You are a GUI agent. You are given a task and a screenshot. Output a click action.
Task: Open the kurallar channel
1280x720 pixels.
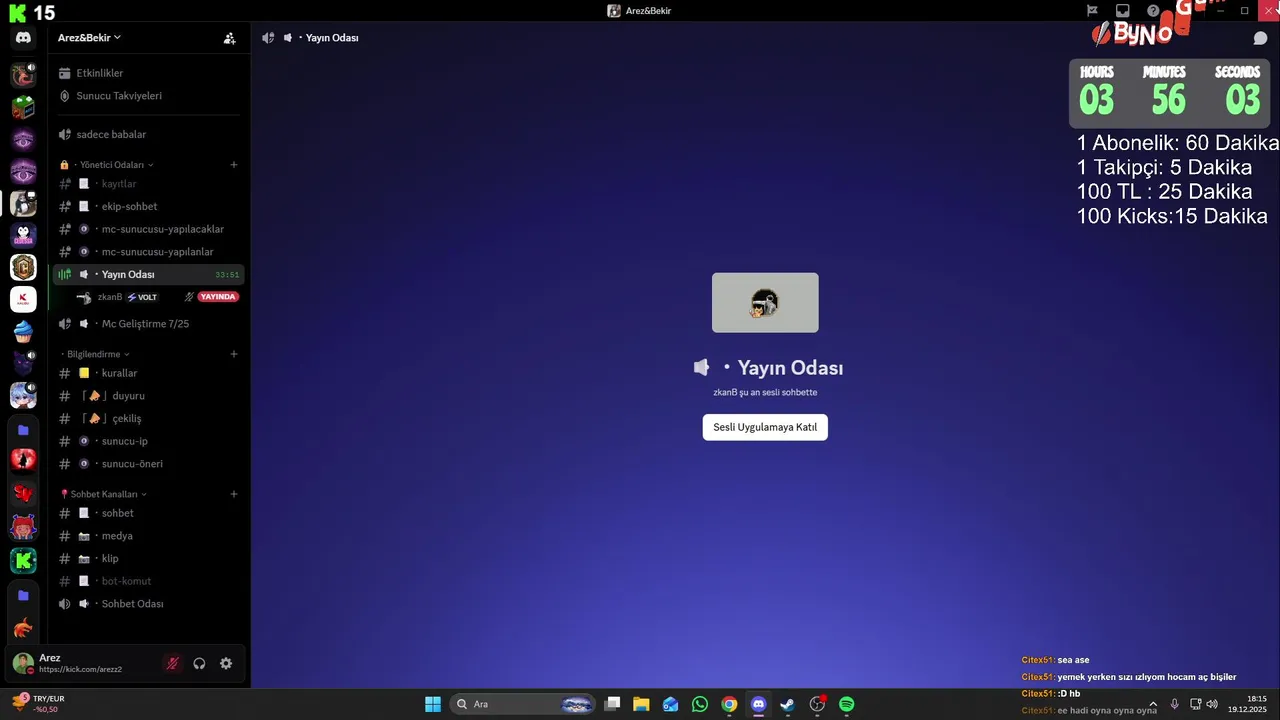[x=148, y=373]
